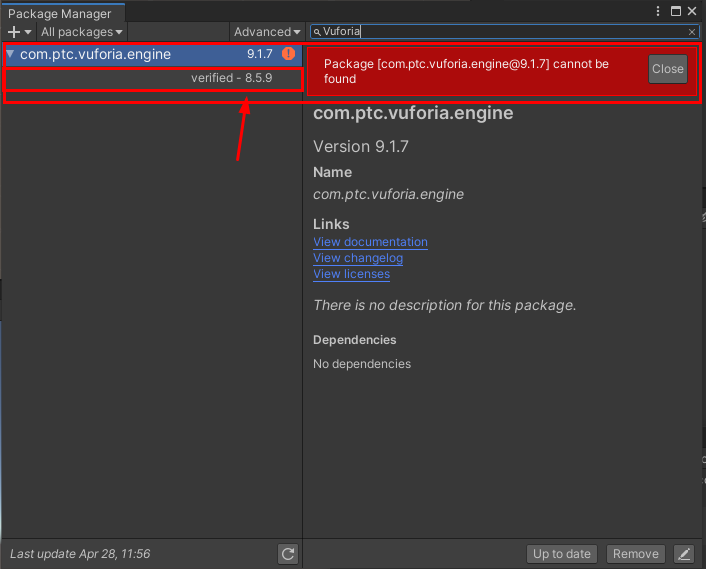This screenshot has width=706, height=569.
Task: Close the package not found error
Action: tap(668, 69)
